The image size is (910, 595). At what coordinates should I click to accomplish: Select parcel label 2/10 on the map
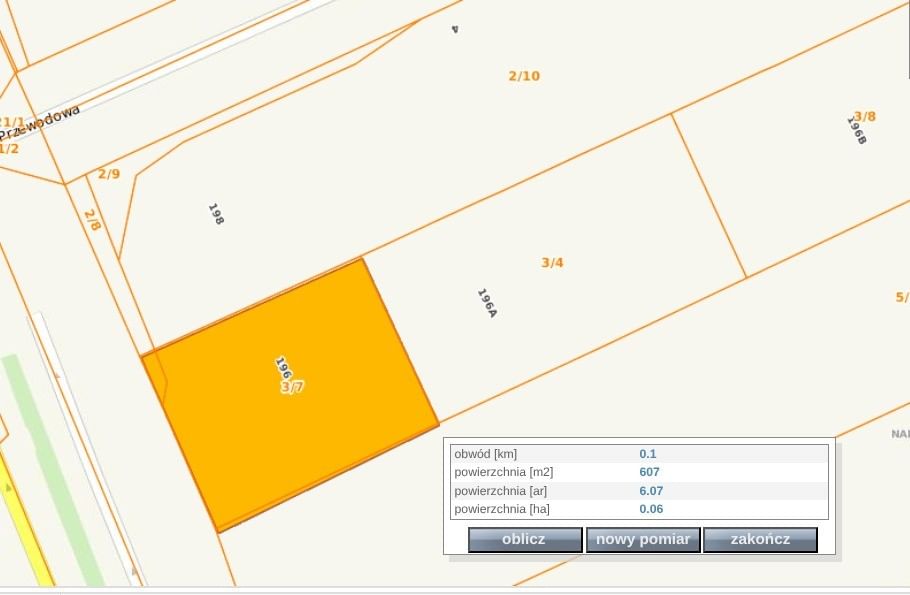[524, 76]
